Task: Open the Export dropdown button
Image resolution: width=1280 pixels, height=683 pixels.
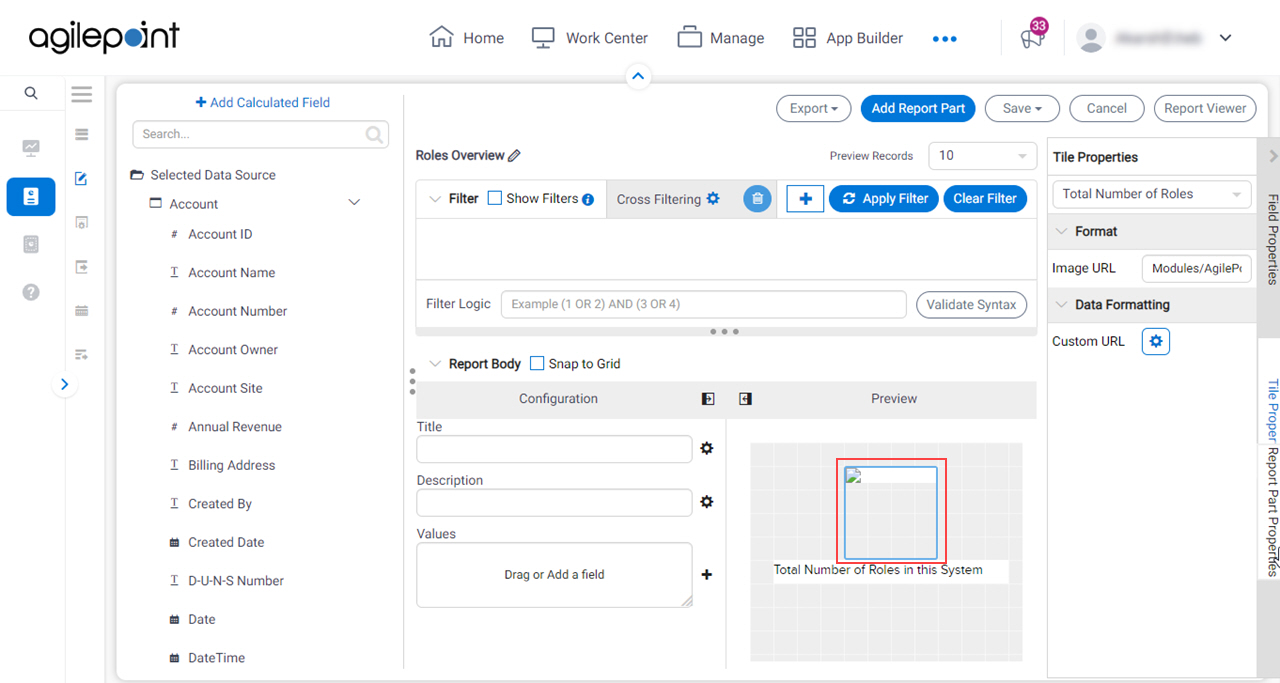Action: 814,108
